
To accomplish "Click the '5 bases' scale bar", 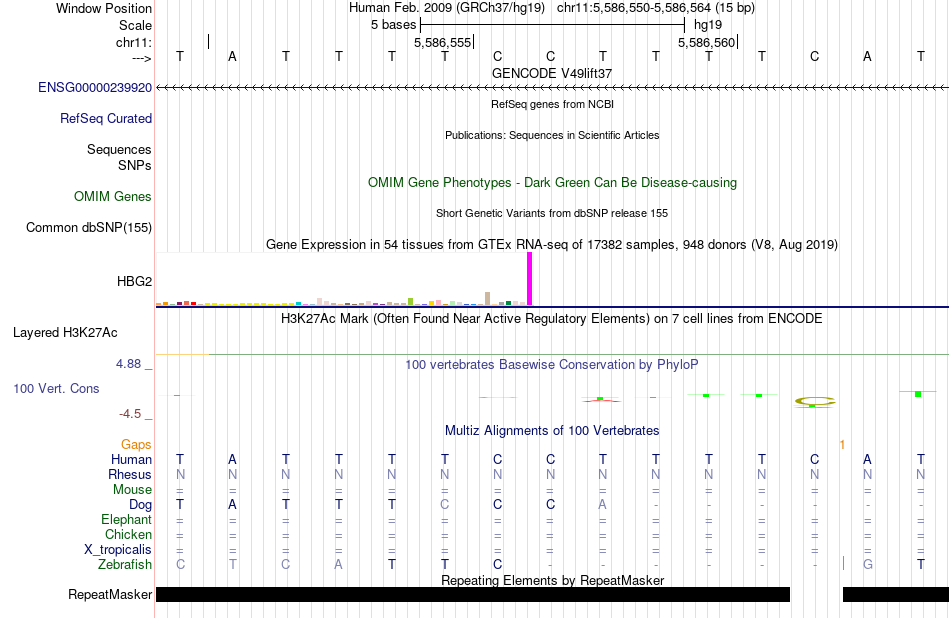I will (553, 25).
